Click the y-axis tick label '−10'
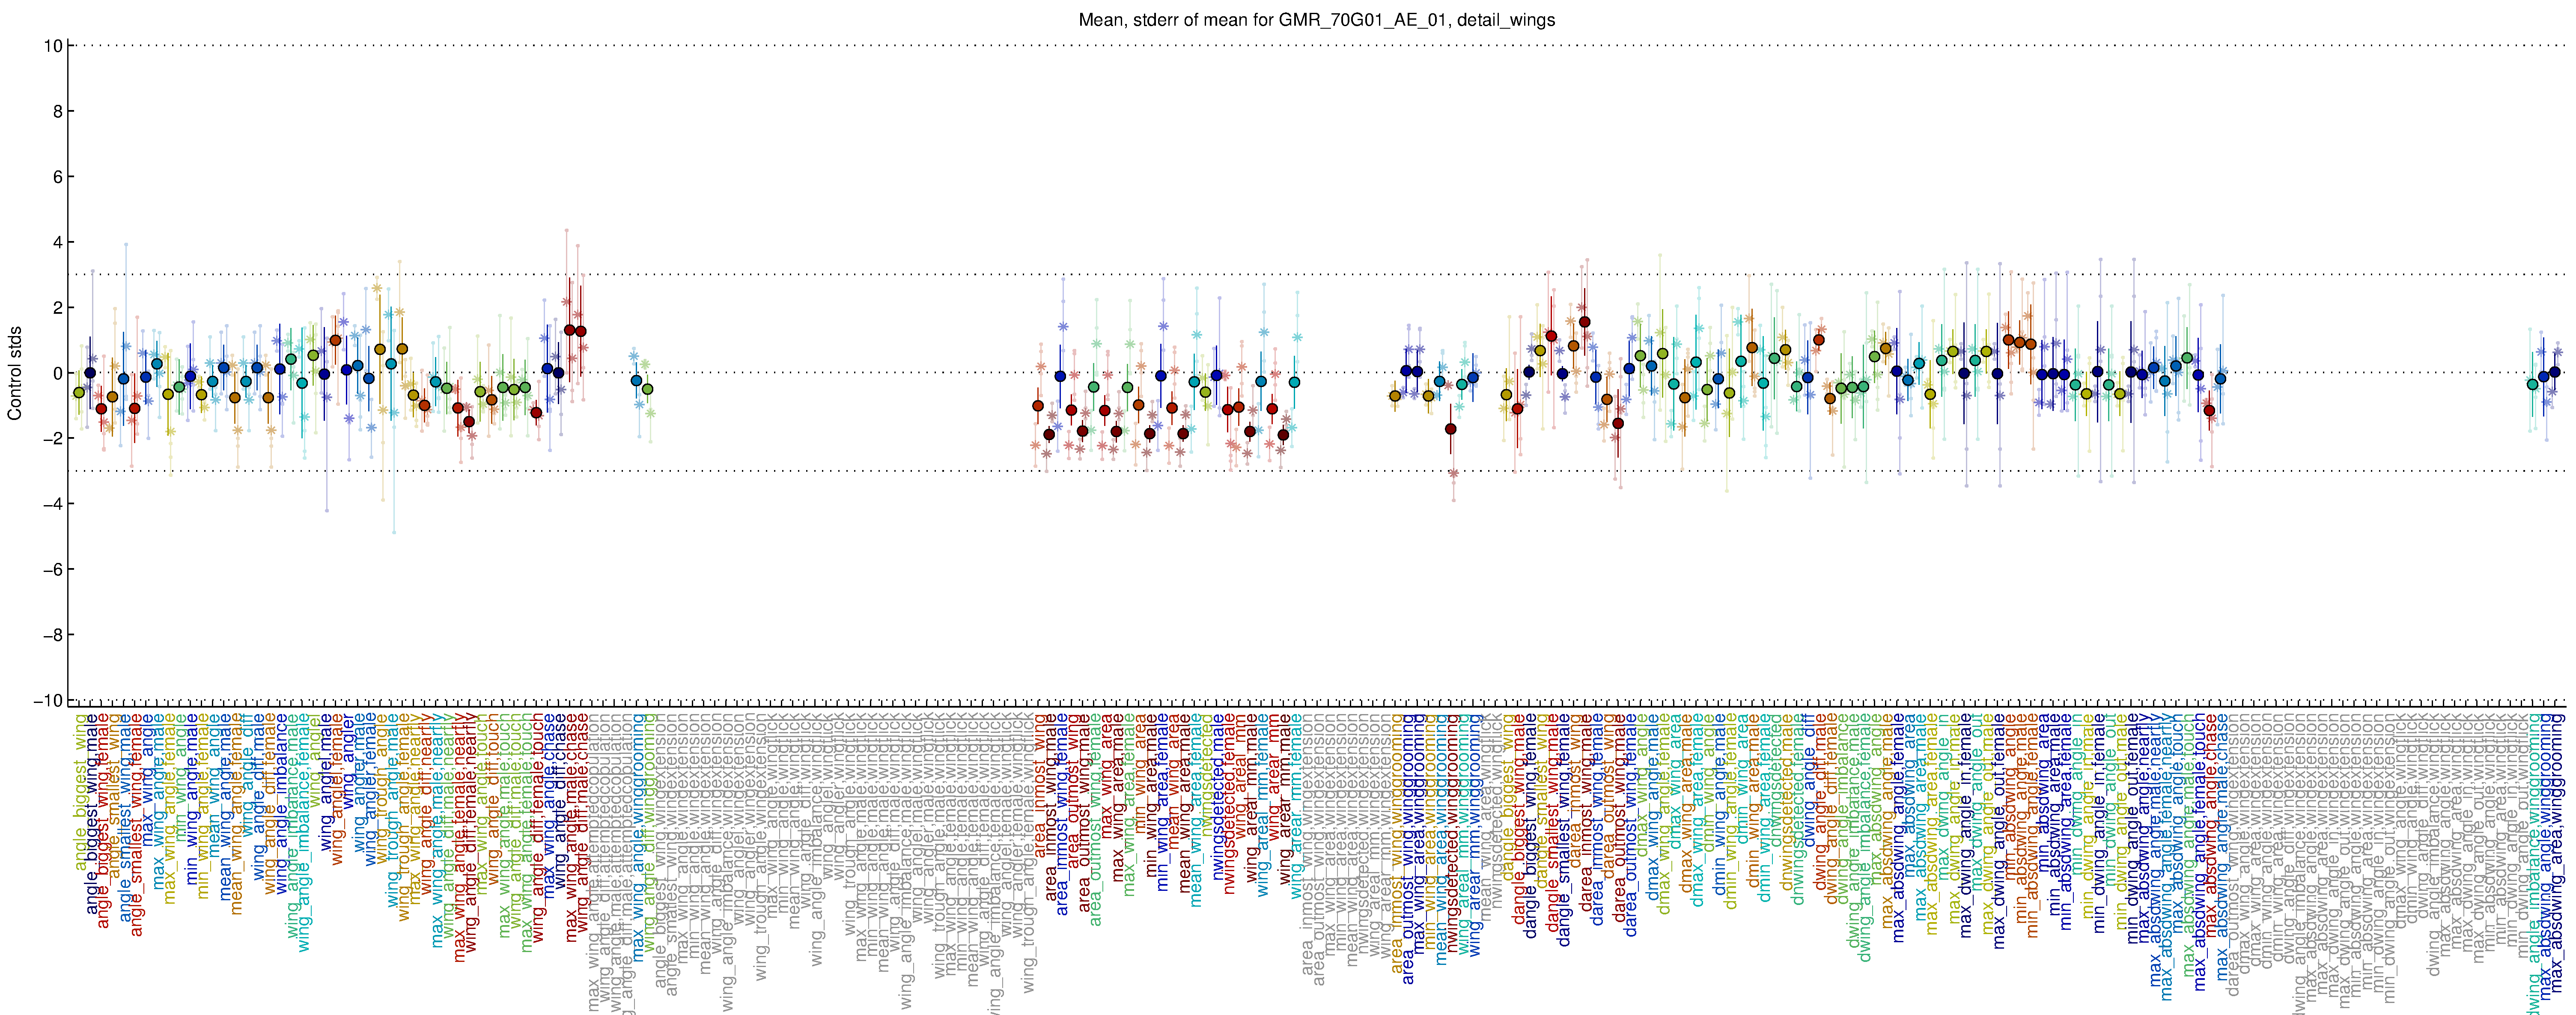 click(48, 700)
